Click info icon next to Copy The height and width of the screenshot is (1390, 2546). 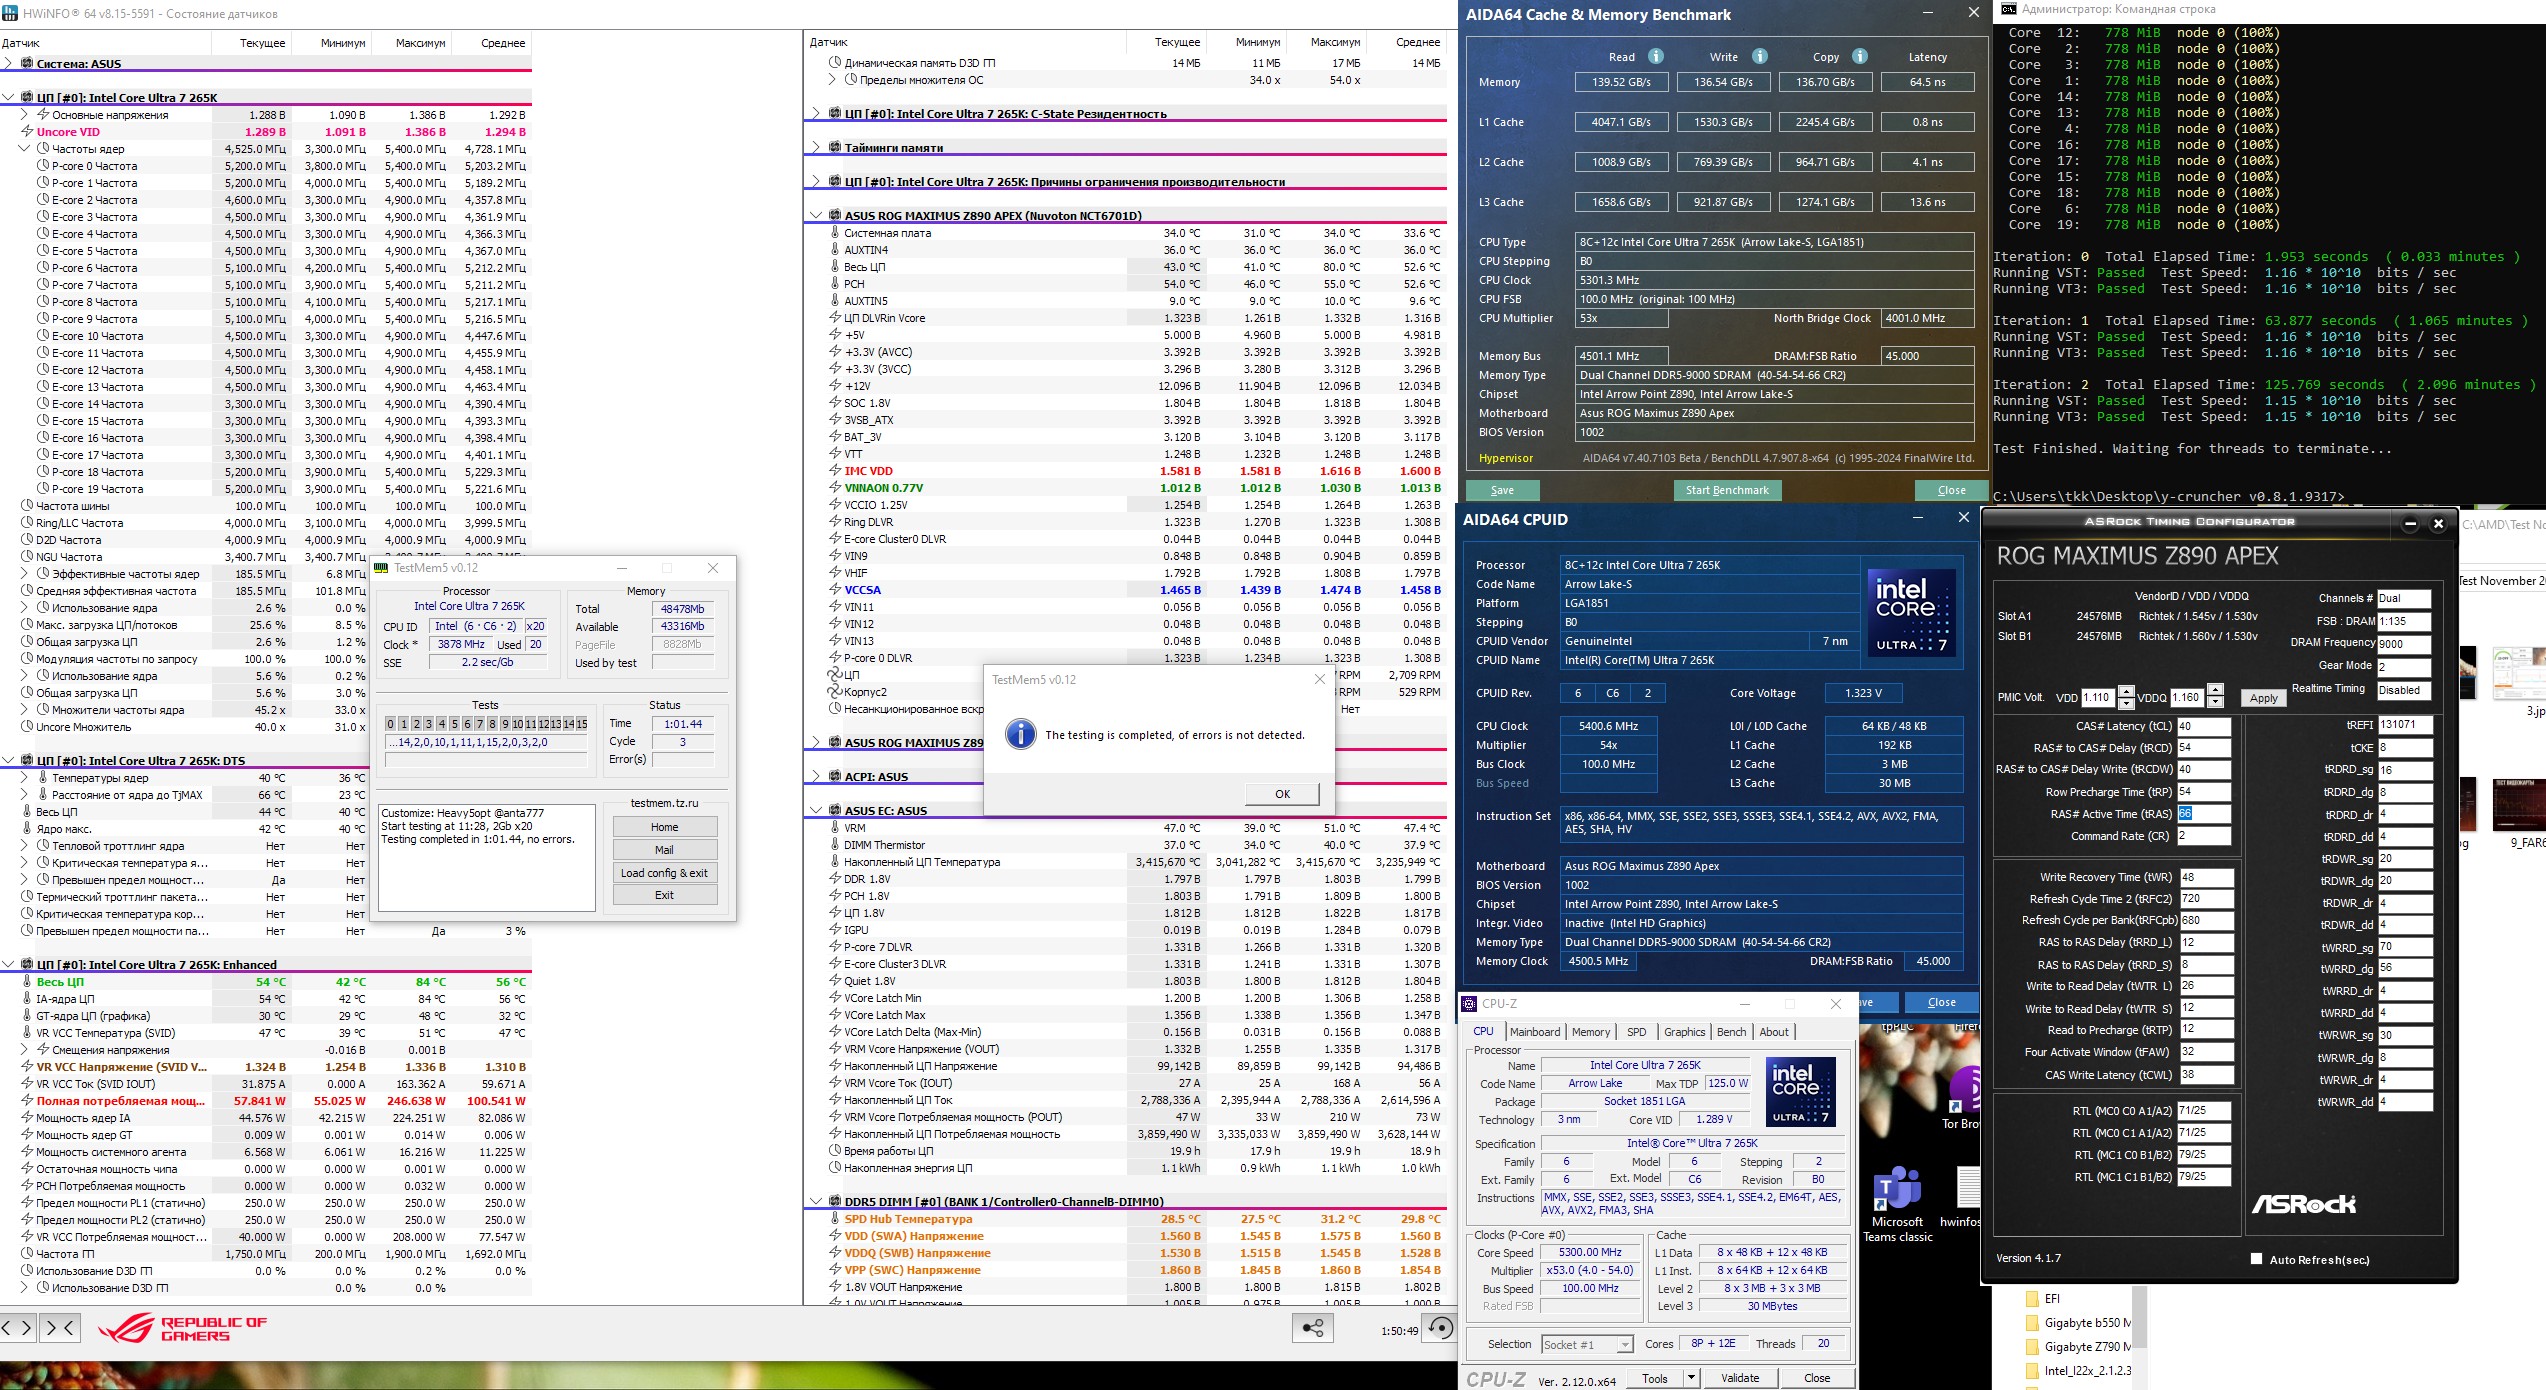click(x=1860, y=56)
